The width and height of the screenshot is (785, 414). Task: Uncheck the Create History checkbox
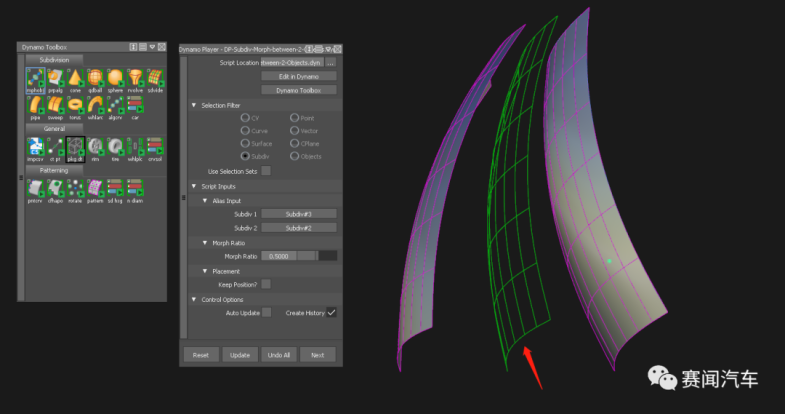coord(331,313)
